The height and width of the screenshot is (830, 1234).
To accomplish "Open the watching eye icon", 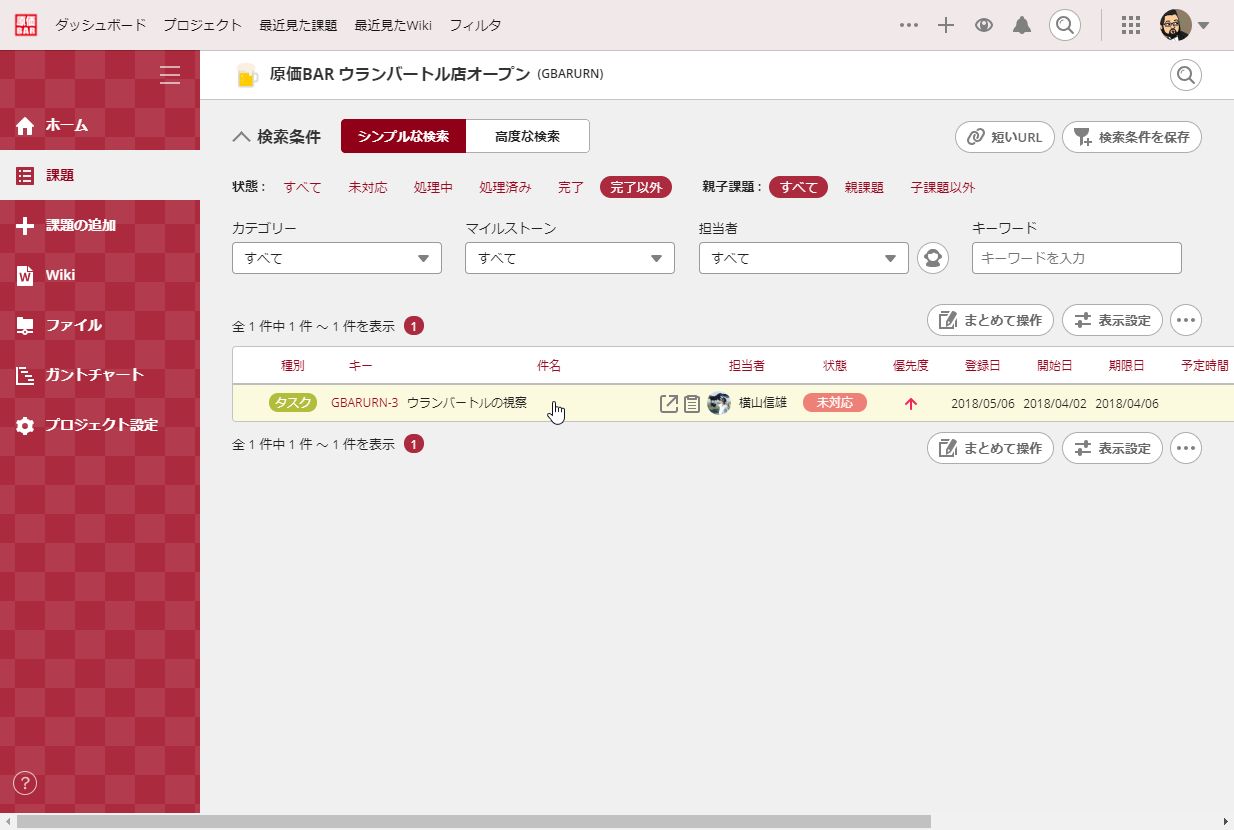I will tap(984, 26).
